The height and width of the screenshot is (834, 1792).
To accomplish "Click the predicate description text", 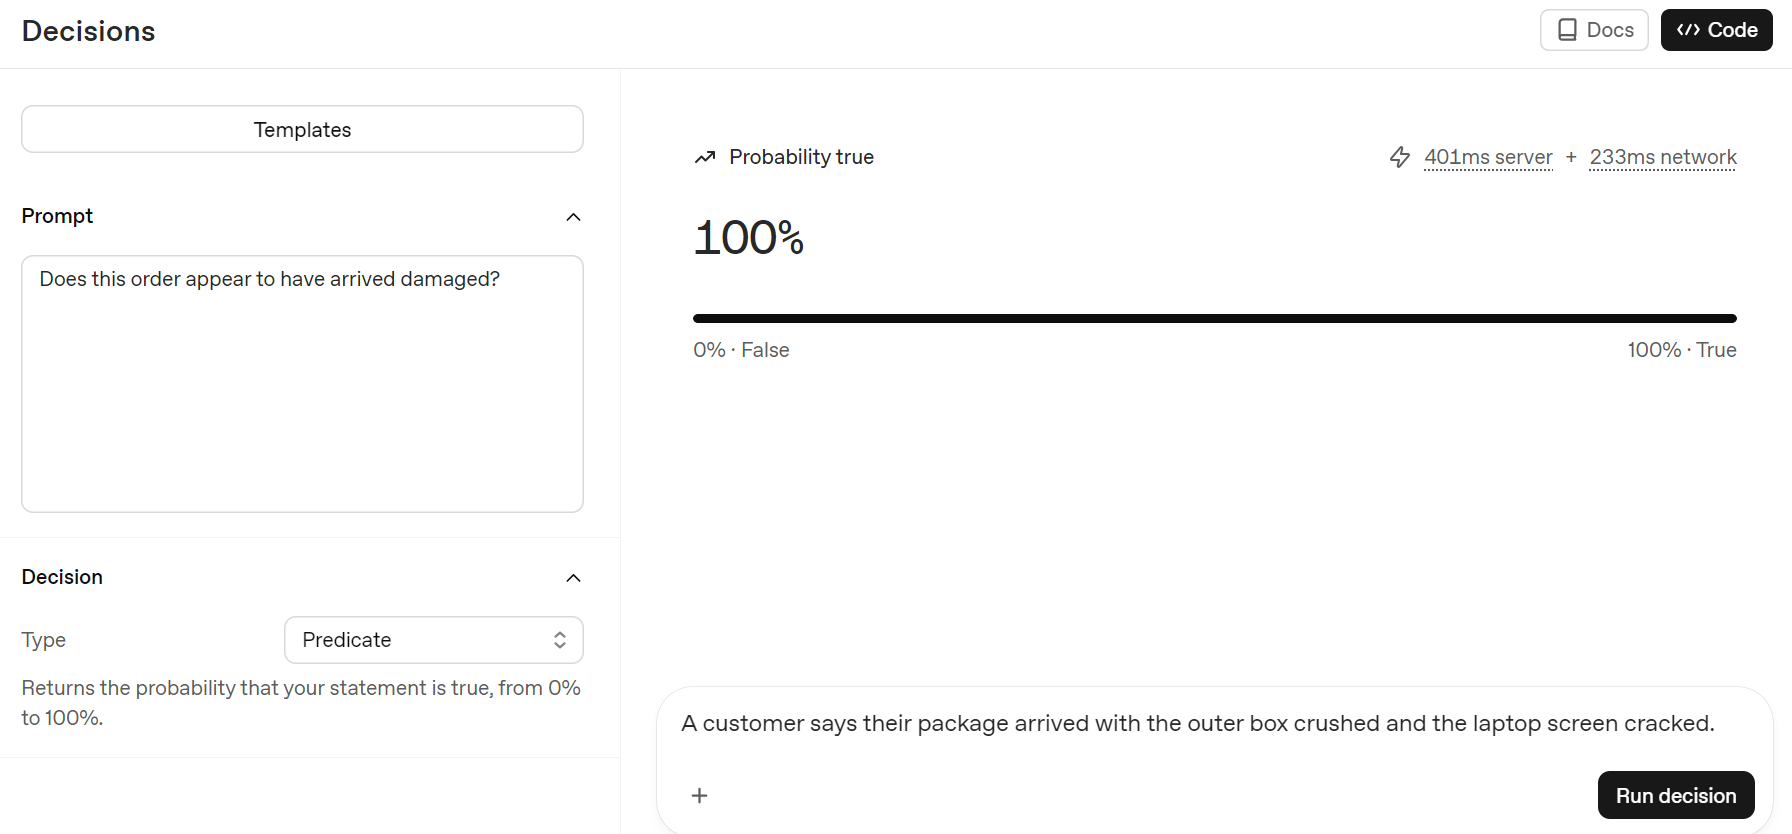I will coord(301,703).
